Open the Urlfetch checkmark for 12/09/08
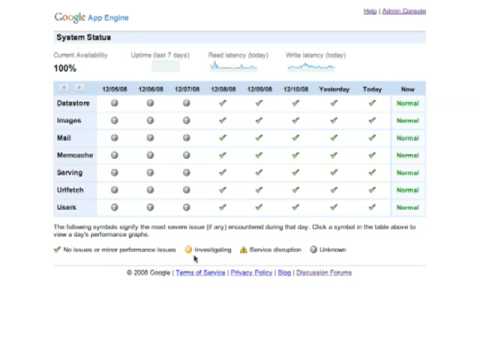 (259, 190)
